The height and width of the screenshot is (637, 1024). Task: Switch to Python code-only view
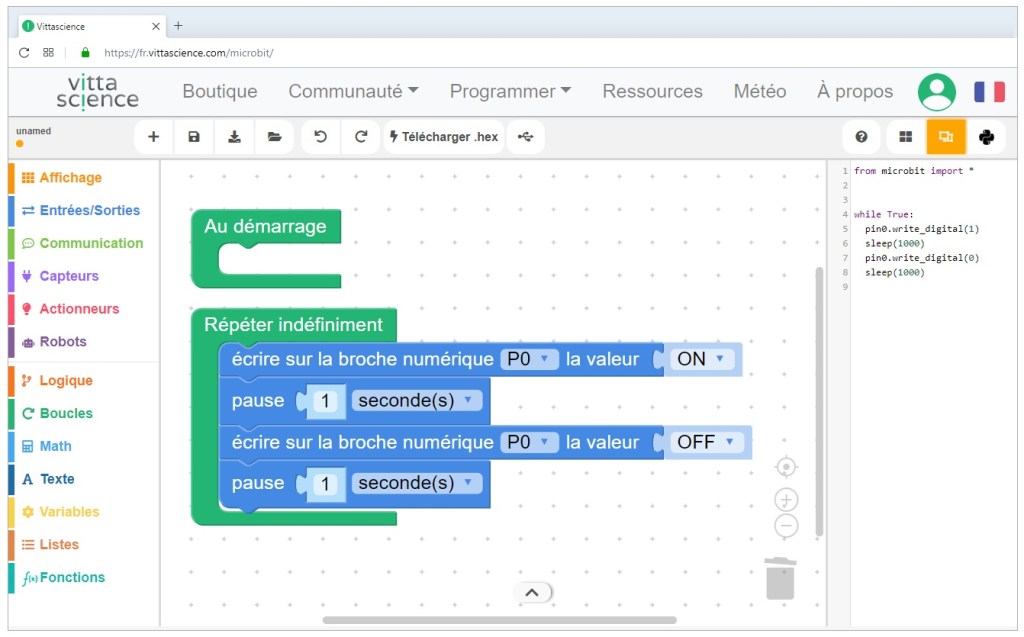tap(986, 137)
